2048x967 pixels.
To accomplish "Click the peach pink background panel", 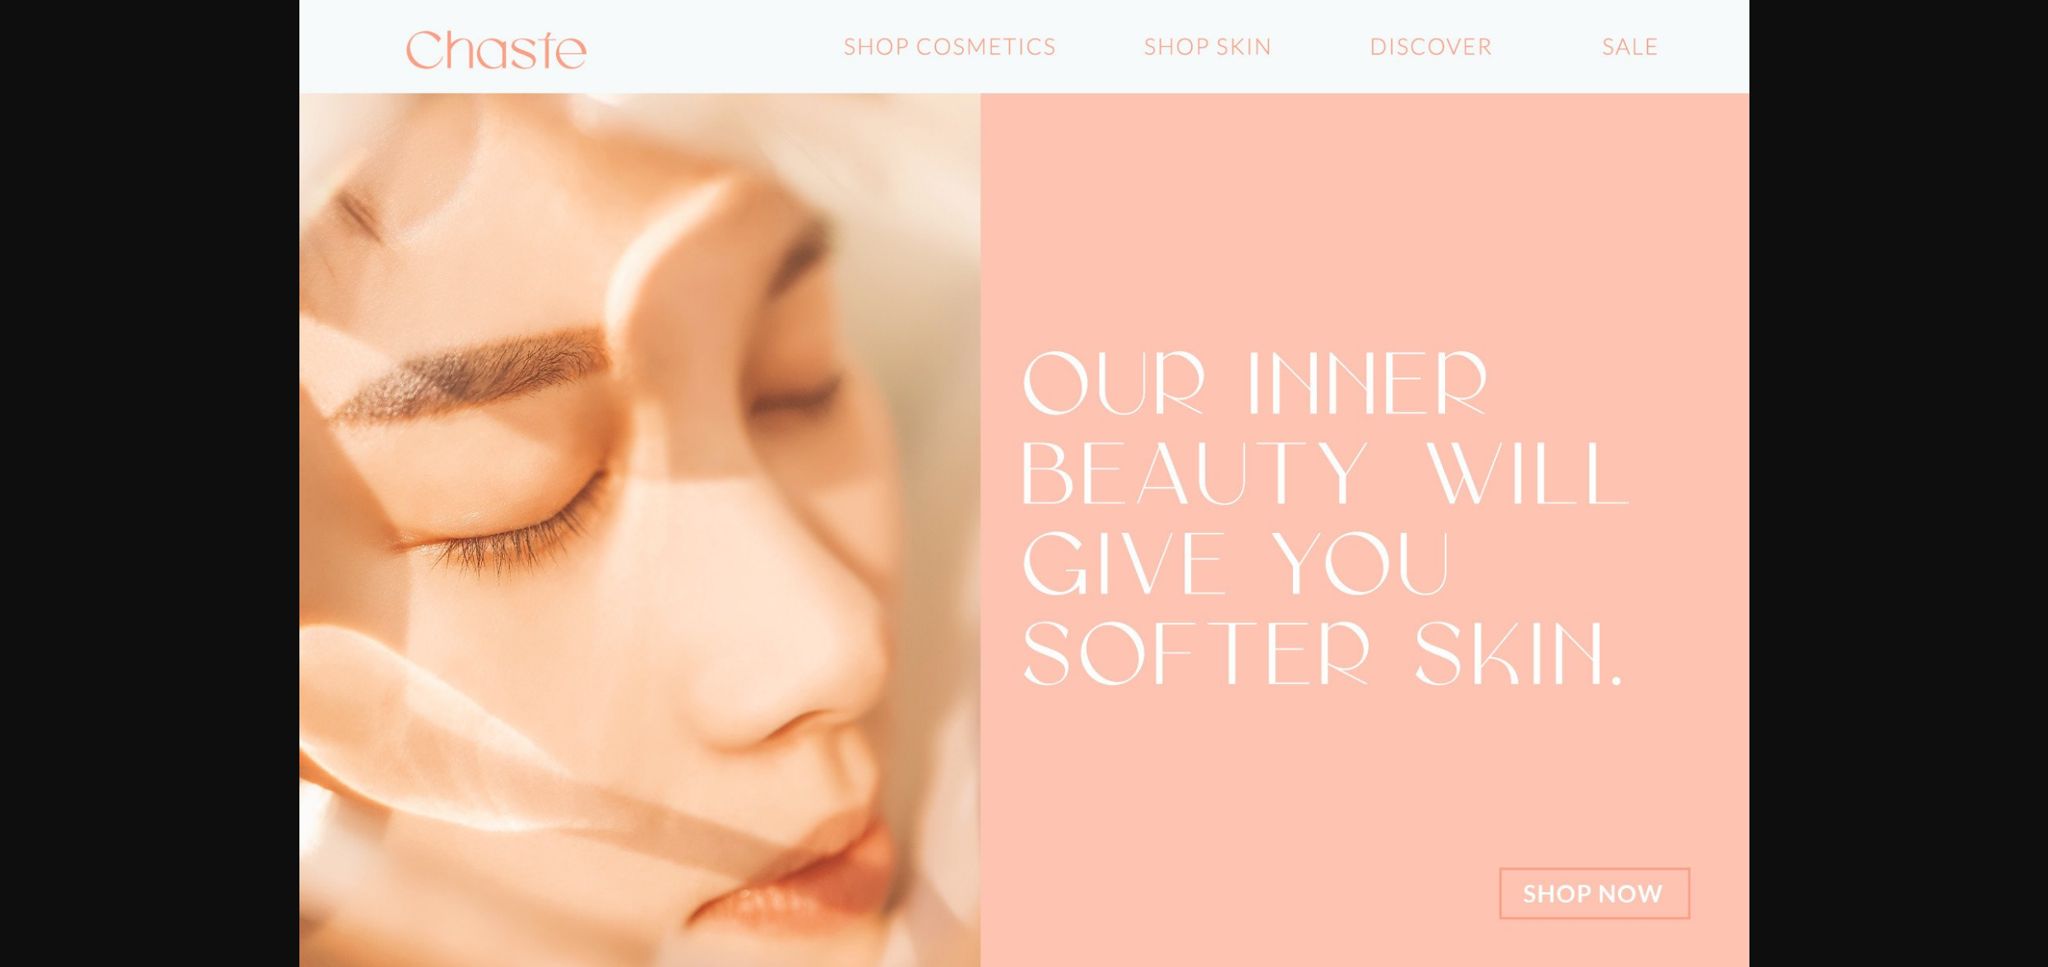I will tap(1365, 220).
